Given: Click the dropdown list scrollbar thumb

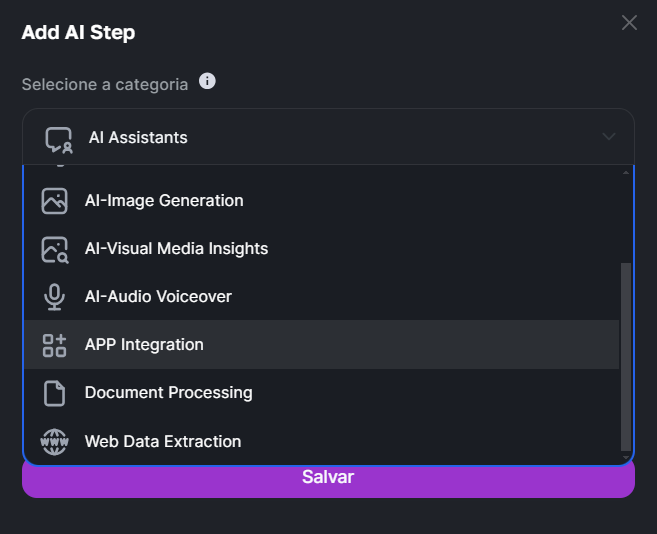Looking at the screenshot, I should click(x=626, y=357).
